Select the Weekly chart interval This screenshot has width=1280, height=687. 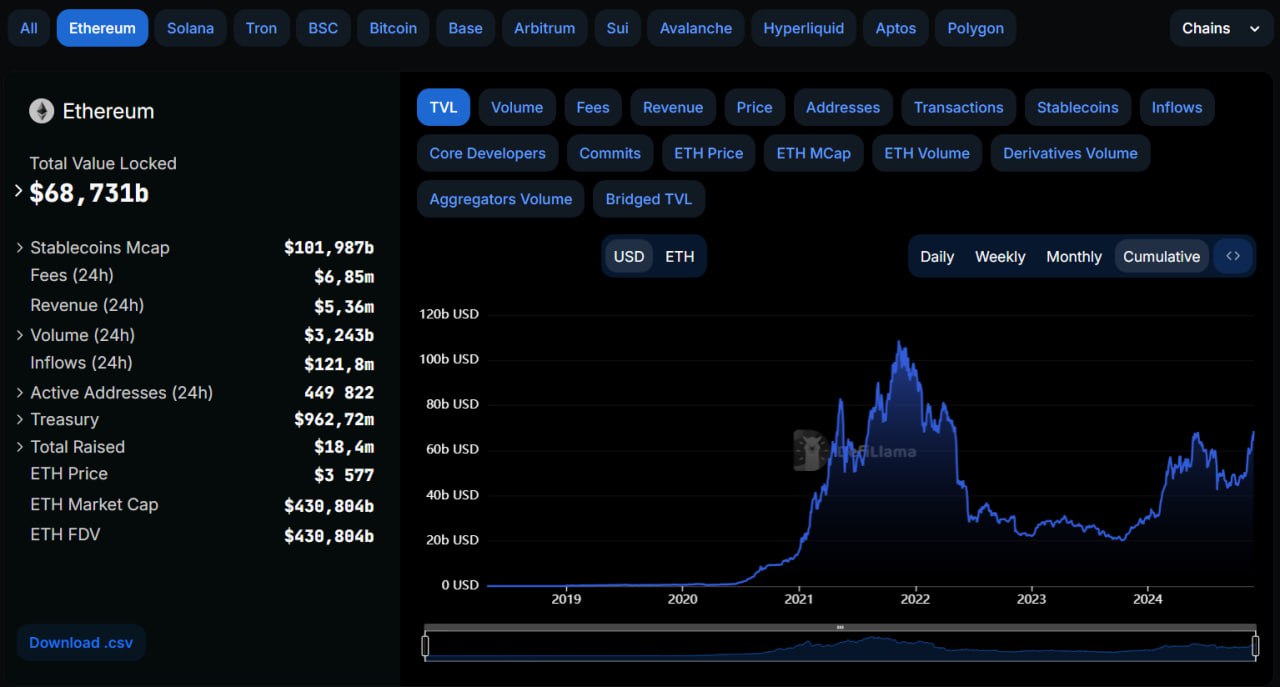(x=1000, y=256)
